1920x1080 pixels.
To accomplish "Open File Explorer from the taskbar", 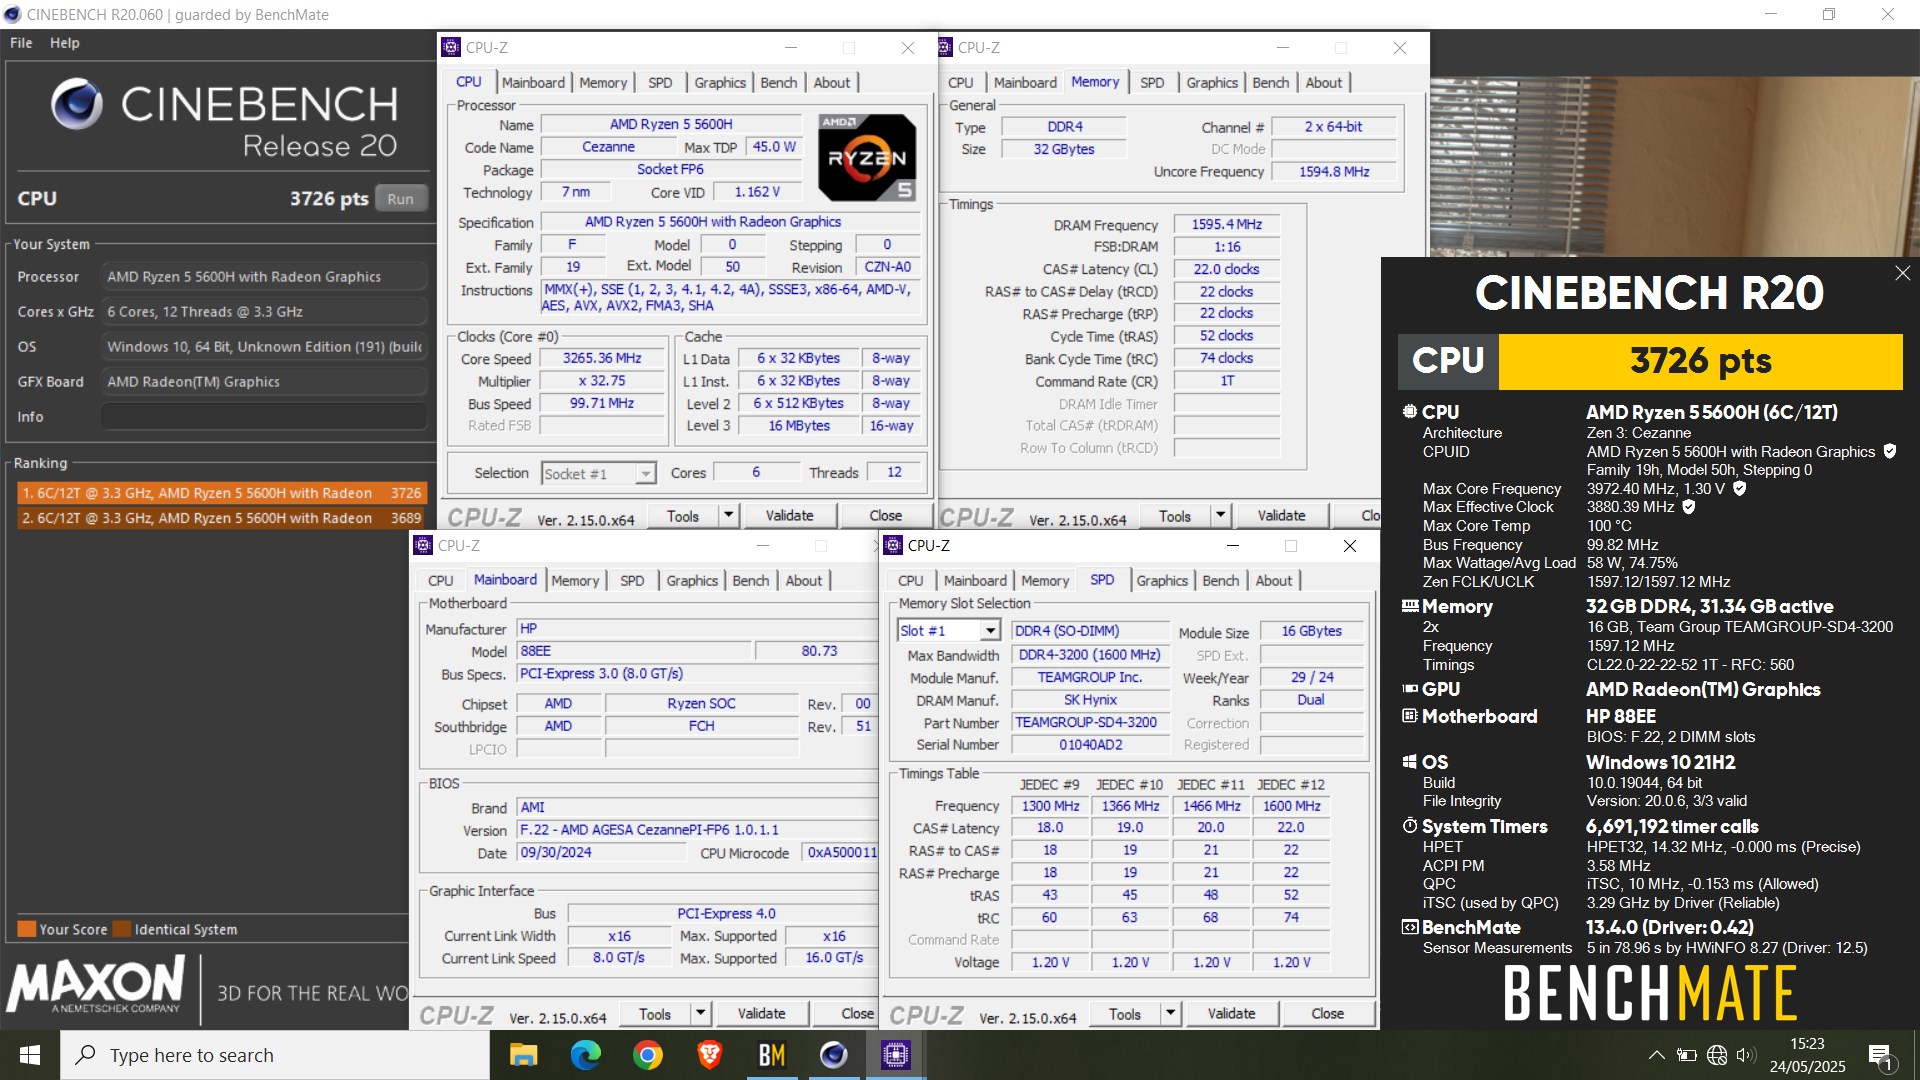I will pos(523,1055).
